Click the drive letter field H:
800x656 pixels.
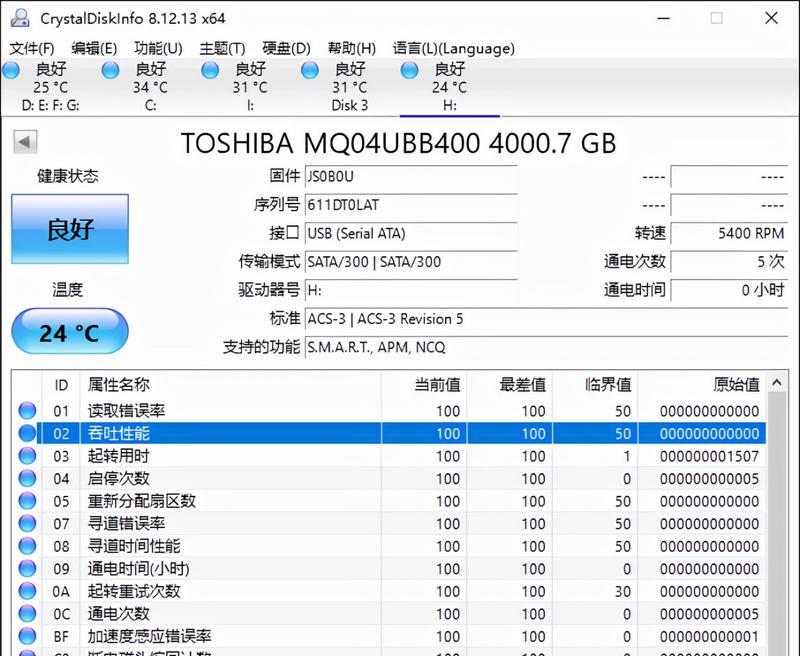pos(411,291)
